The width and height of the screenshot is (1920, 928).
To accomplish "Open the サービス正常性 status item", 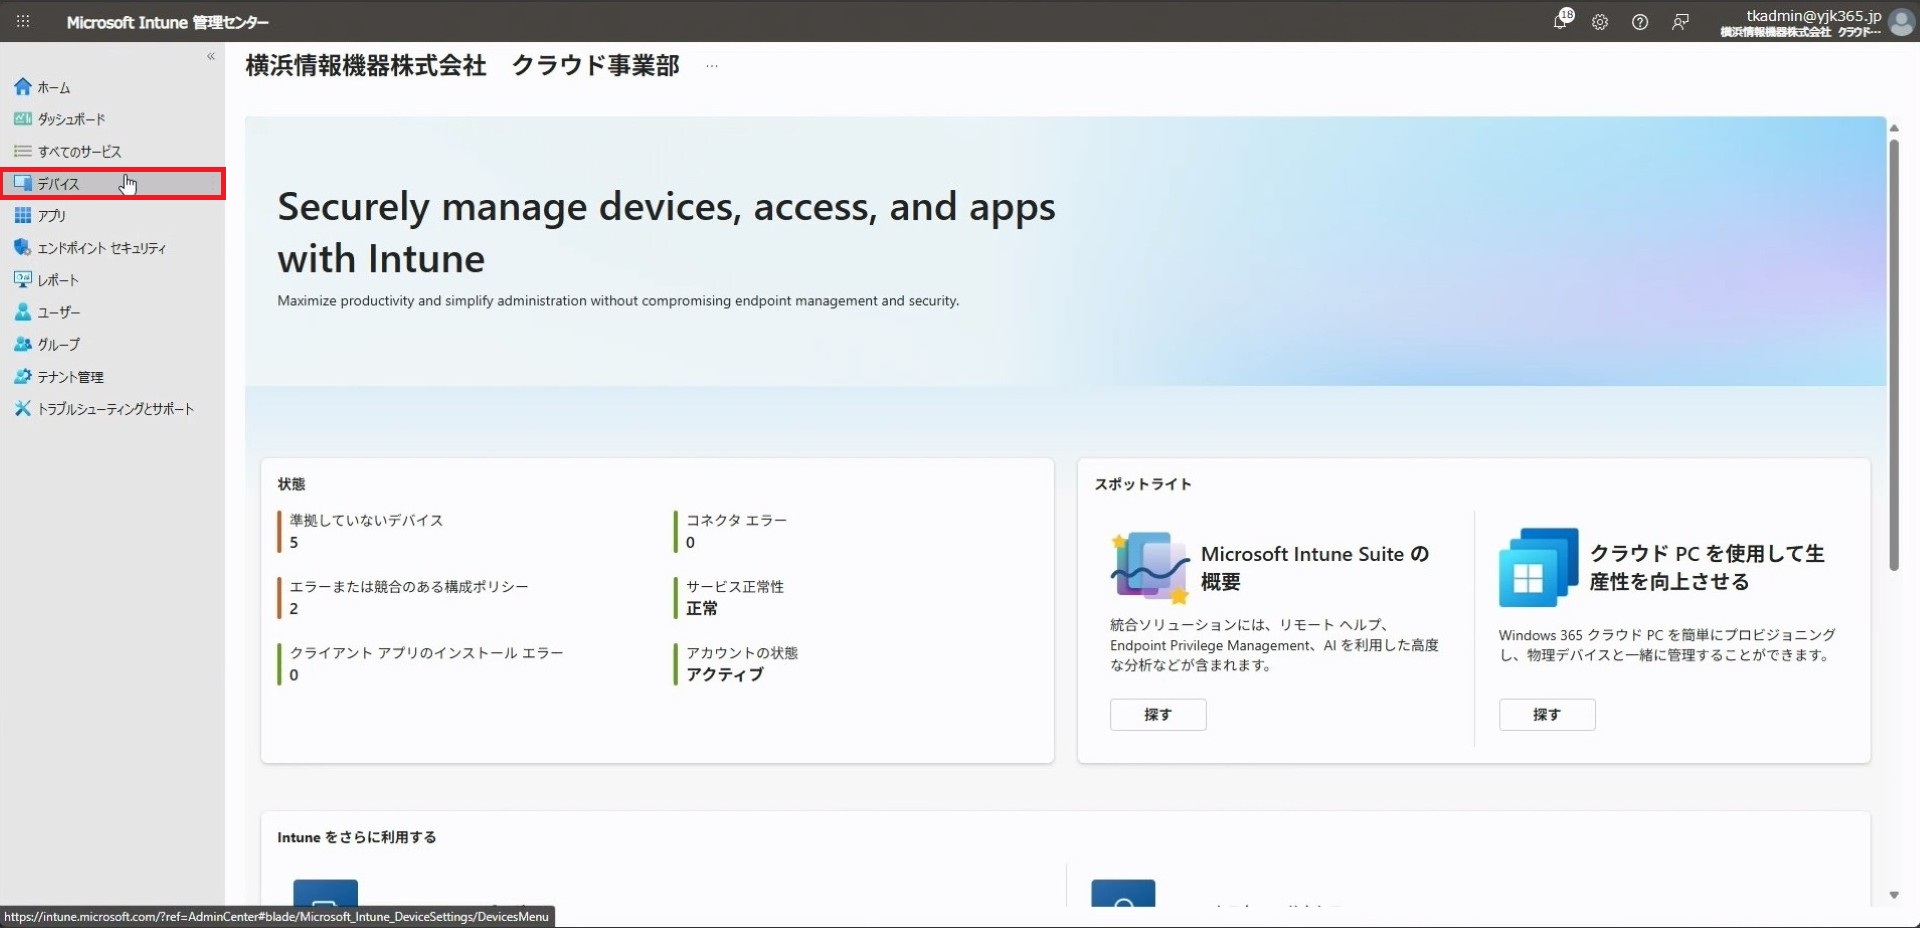I will (x=734, y=587).
